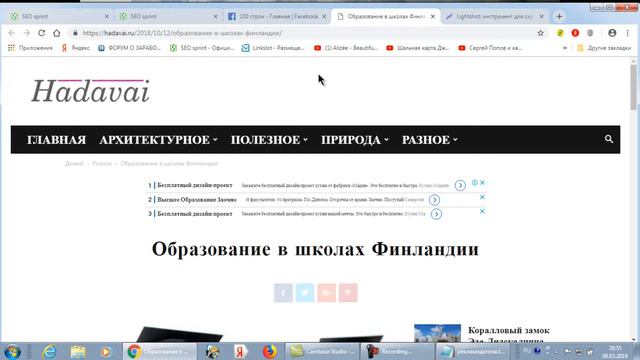Click the gray shield extension icon

pos(590,33)
